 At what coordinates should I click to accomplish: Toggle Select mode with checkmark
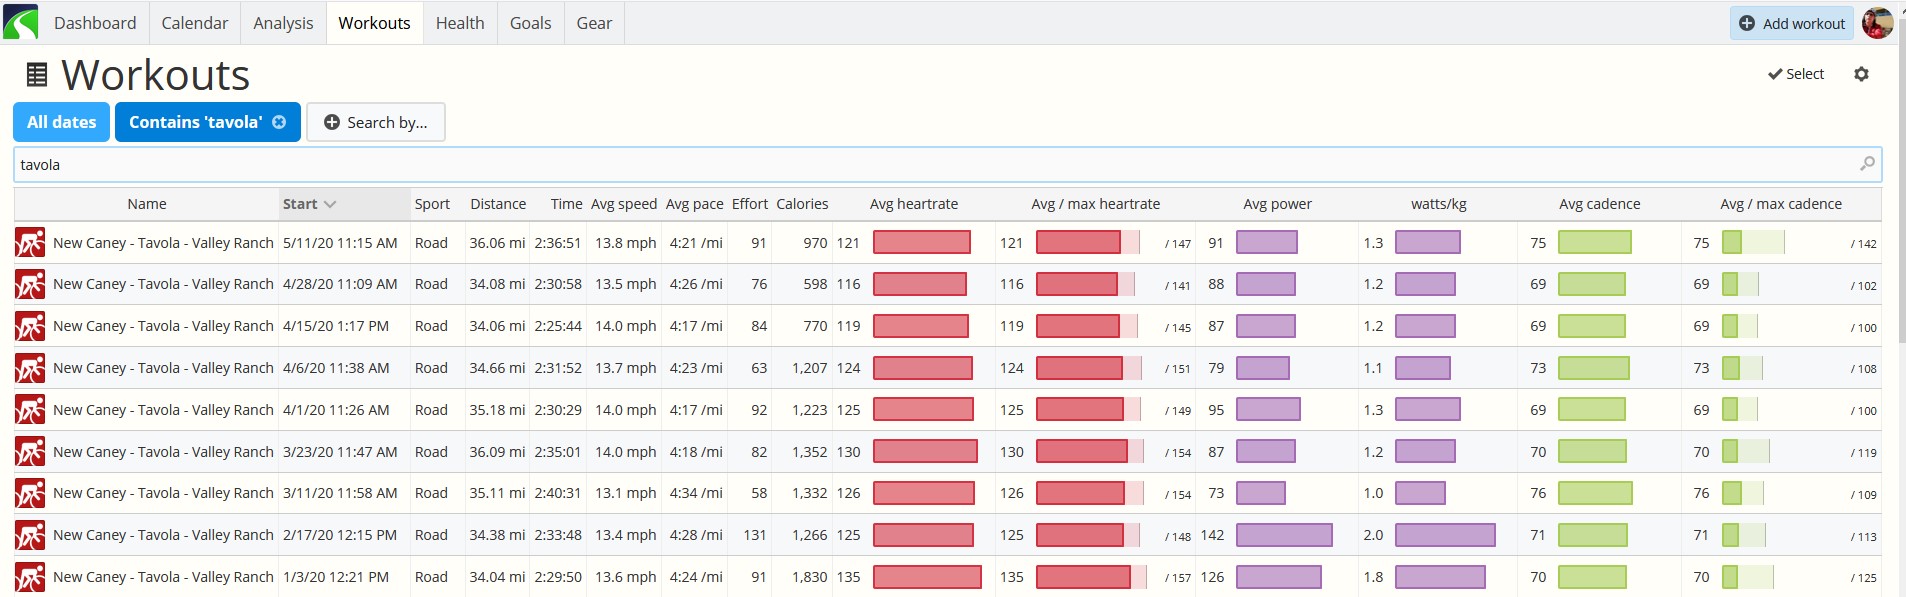tap(1796, 74)
